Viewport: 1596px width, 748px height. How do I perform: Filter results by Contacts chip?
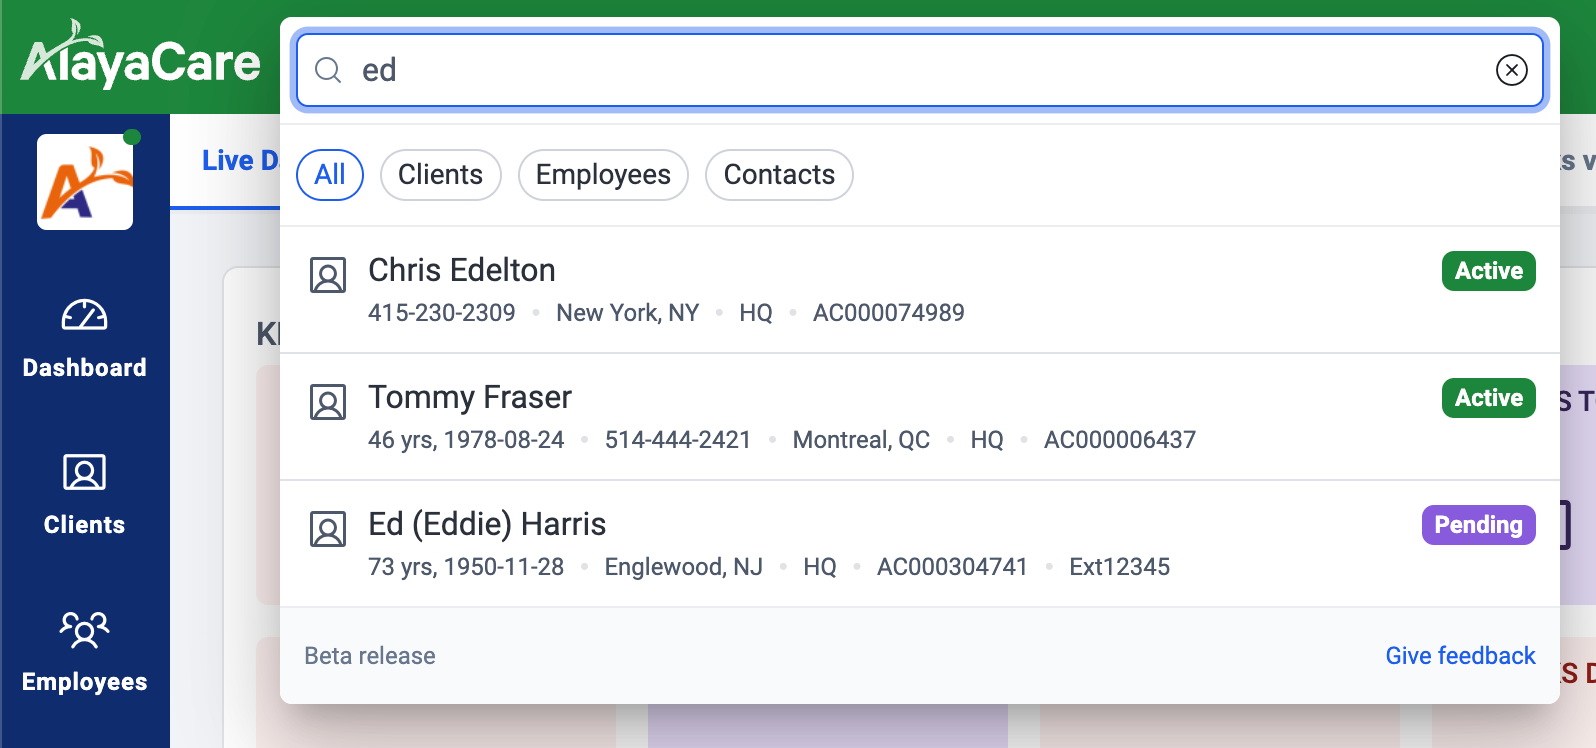coord(779,175)
